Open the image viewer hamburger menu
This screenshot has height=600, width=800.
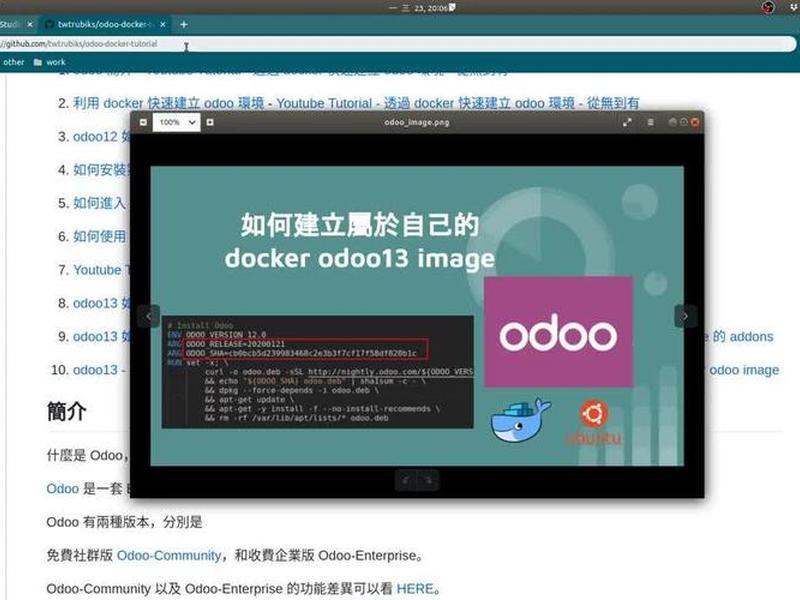tap(651, 122)
